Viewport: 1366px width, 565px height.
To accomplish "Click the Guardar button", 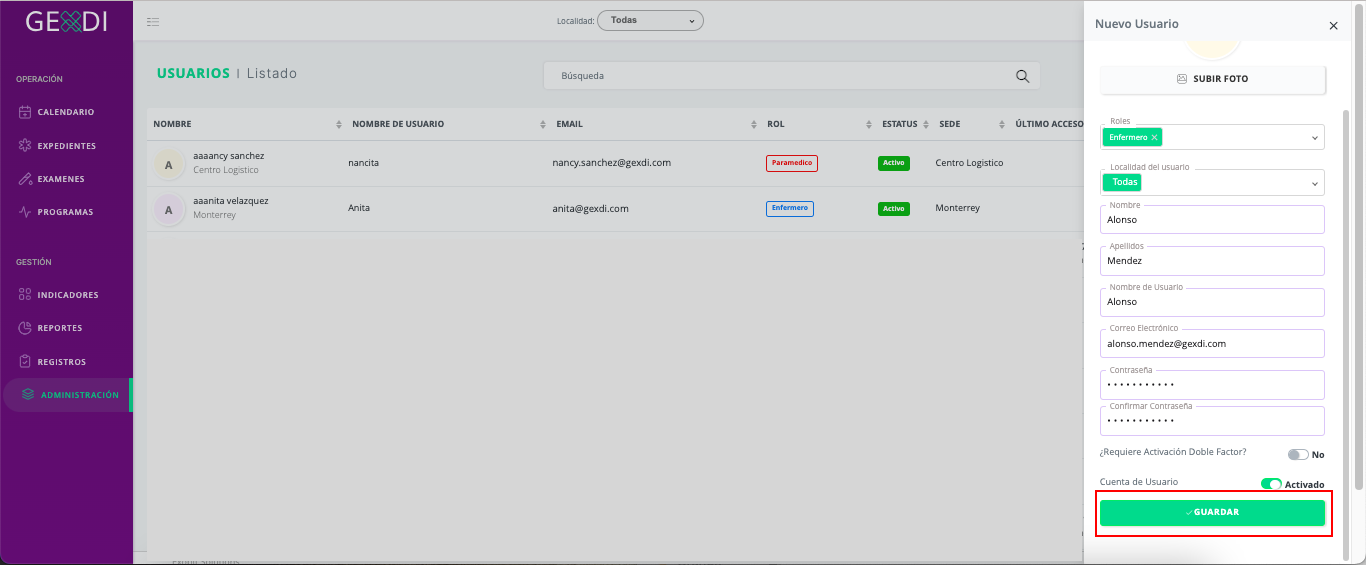I will (1213, 512).
